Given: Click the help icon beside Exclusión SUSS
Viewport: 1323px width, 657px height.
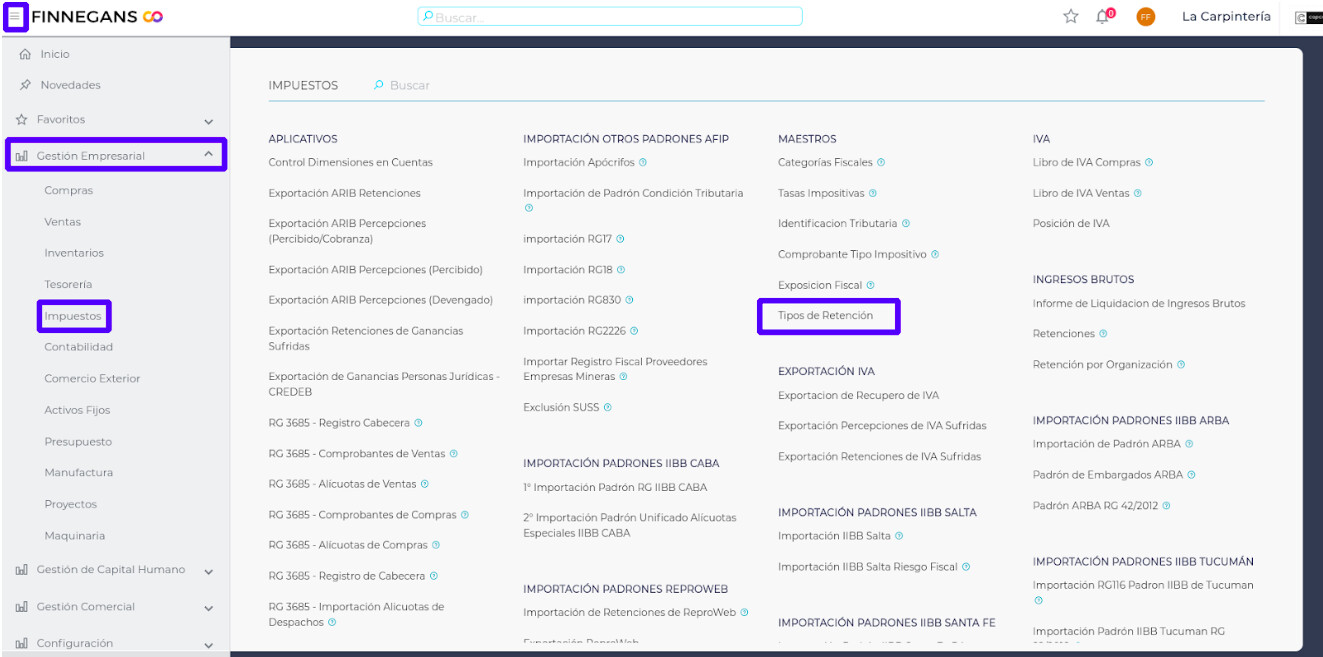Looking at the screenshot, I should 608,407.
